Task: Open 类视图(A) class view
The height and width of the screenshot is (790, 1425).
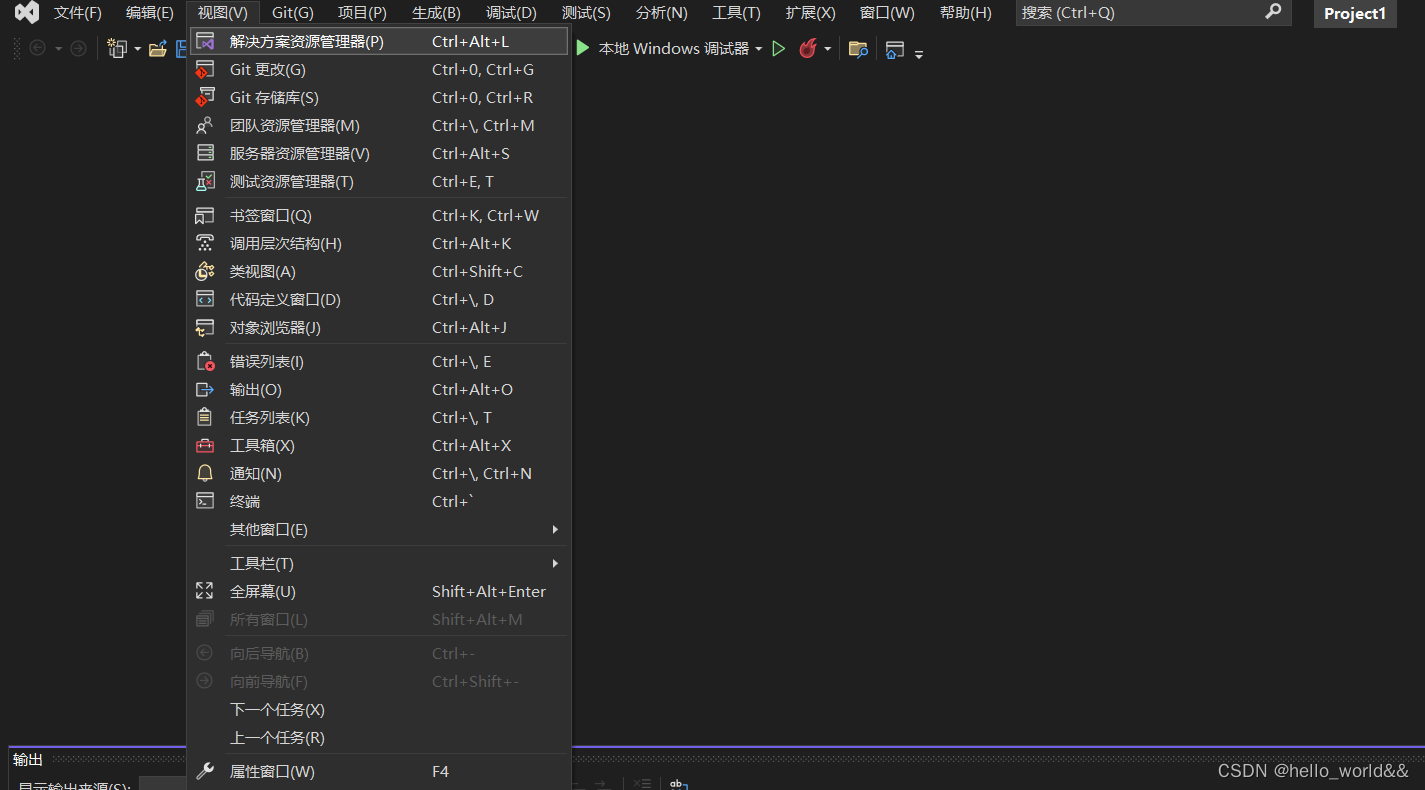Action: (x=379, y=271)
